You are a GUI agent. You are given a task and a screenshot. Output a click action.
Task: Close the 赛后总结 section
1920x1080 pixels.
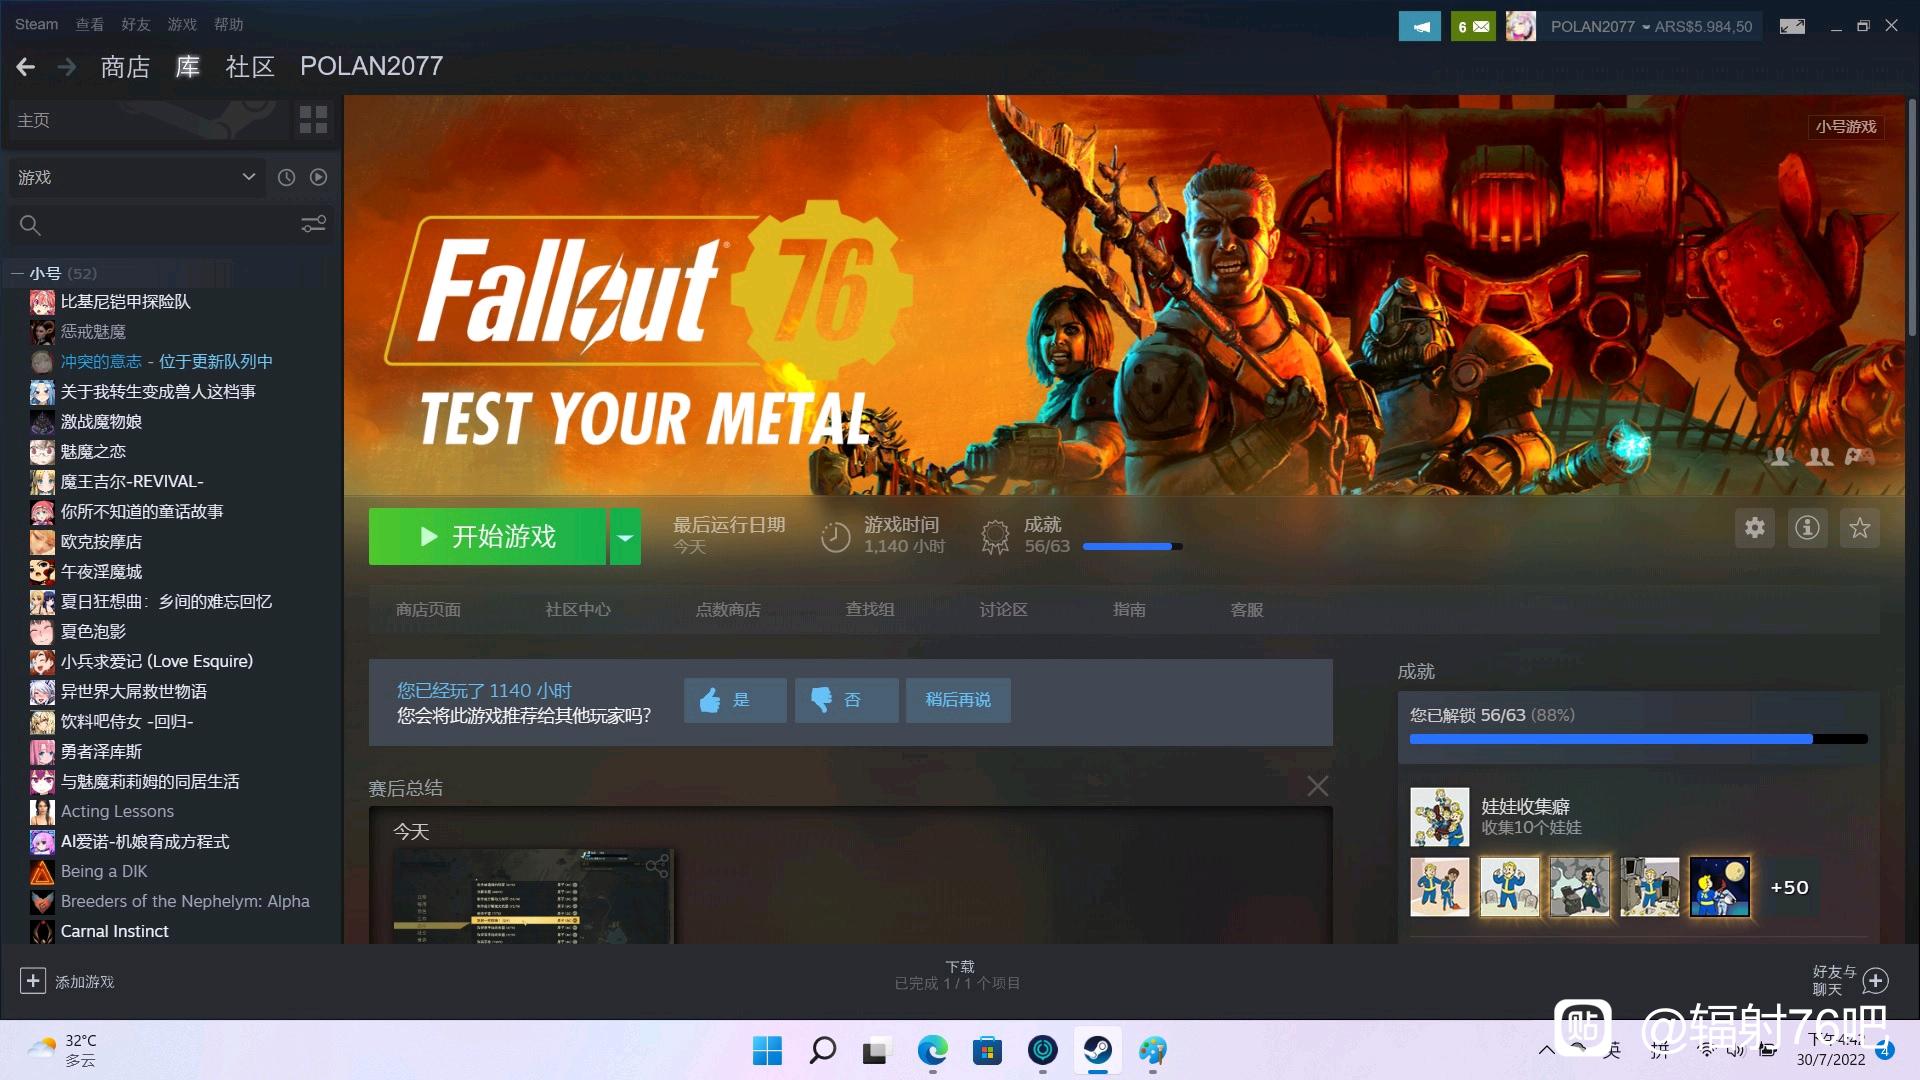[1318, 787]
